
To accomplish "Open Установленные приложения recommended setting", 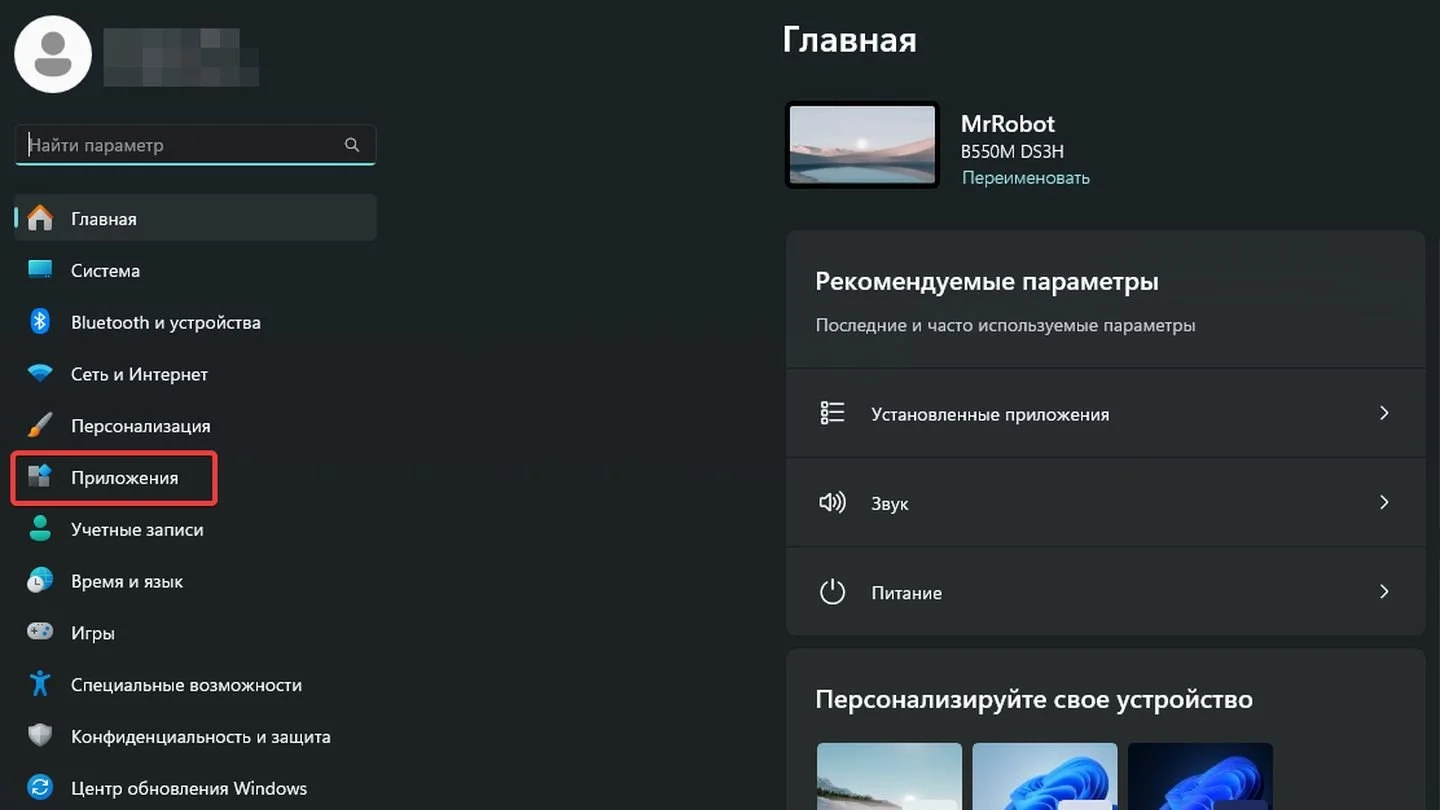I will coord(1105,413).
